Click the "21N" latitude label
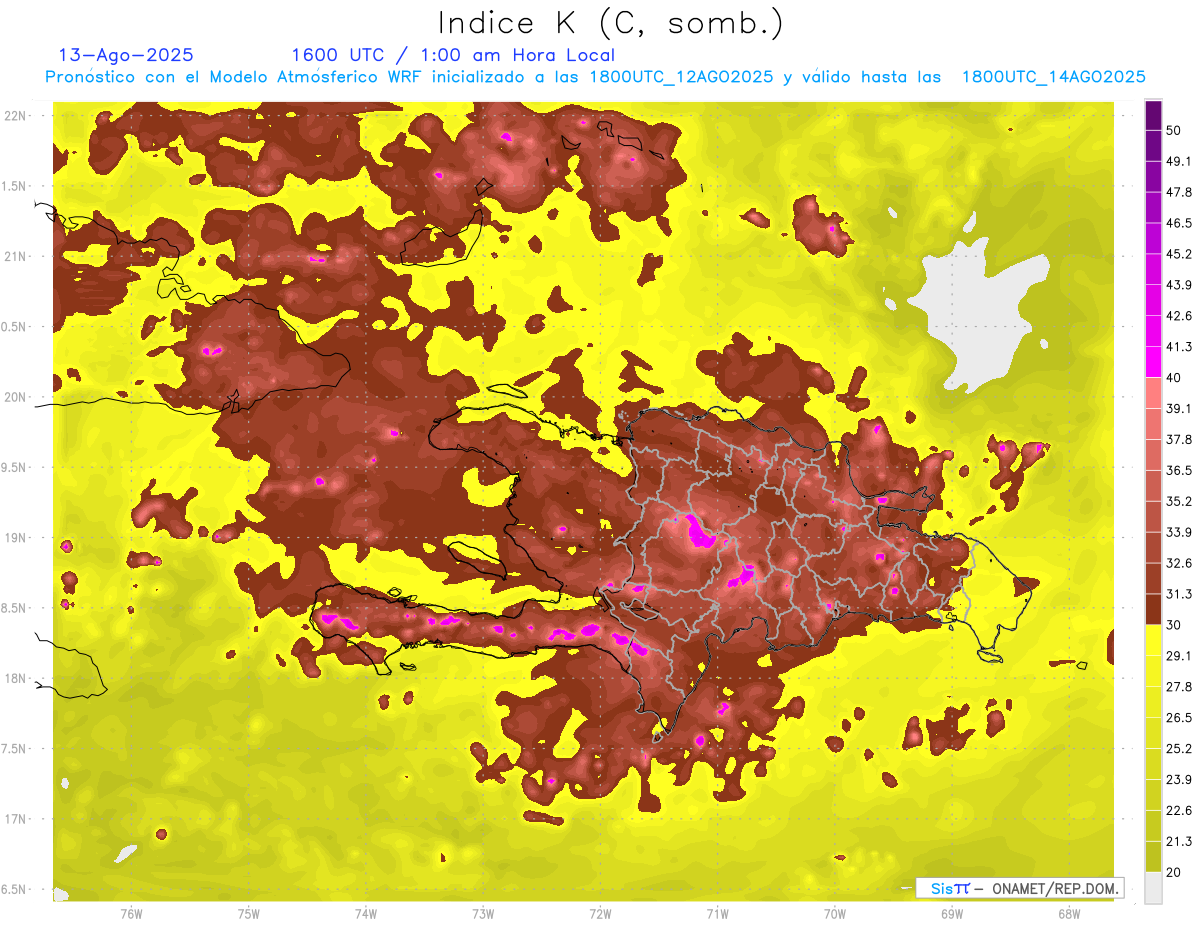Viewport: 1200px width, 927px height. (15, 257)
